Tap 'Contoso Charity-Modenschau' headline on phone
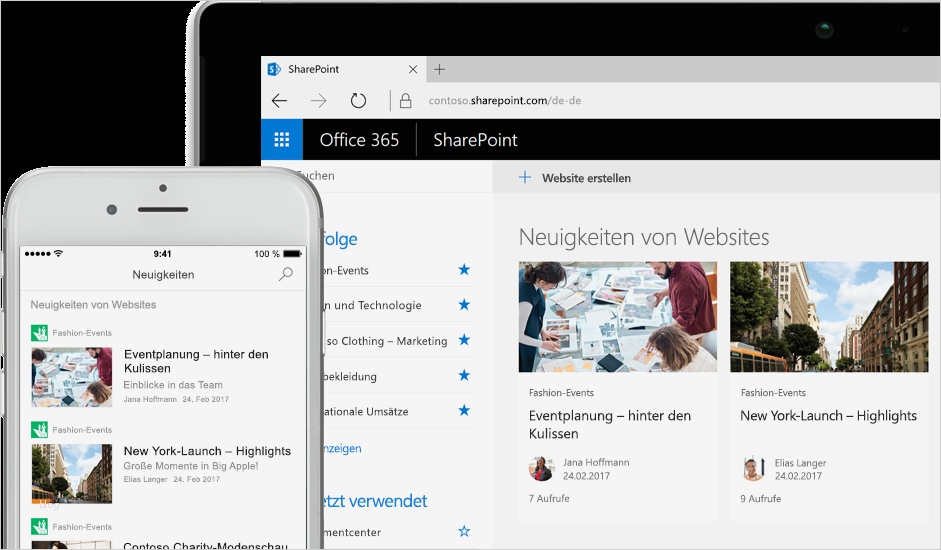The width and height of the screenshot is (941, 550). [206, 545]
